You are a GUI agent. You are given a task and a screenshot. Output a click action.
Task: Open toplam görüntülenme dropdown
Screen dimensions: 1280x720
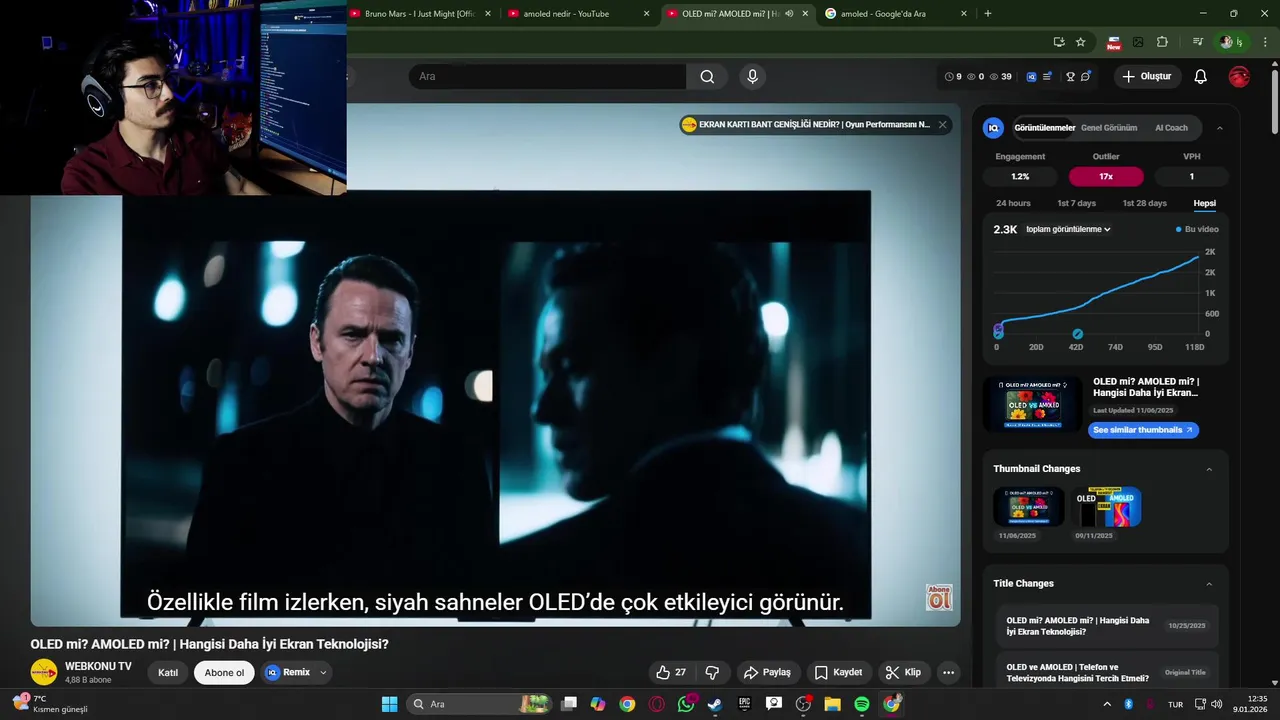[x=1069, y=229]
